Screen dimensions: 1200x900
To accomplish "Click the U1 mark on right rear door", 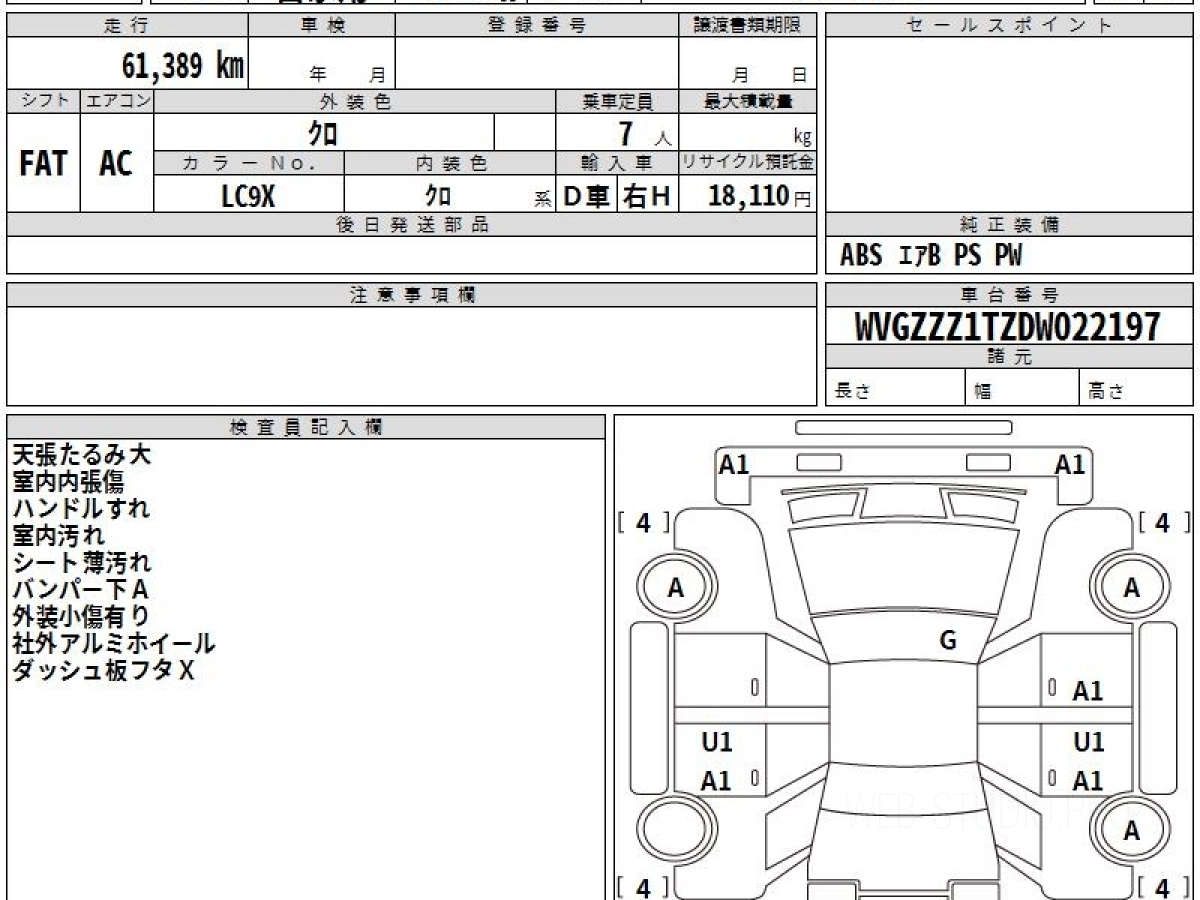I will click(x=1089, y=742).
